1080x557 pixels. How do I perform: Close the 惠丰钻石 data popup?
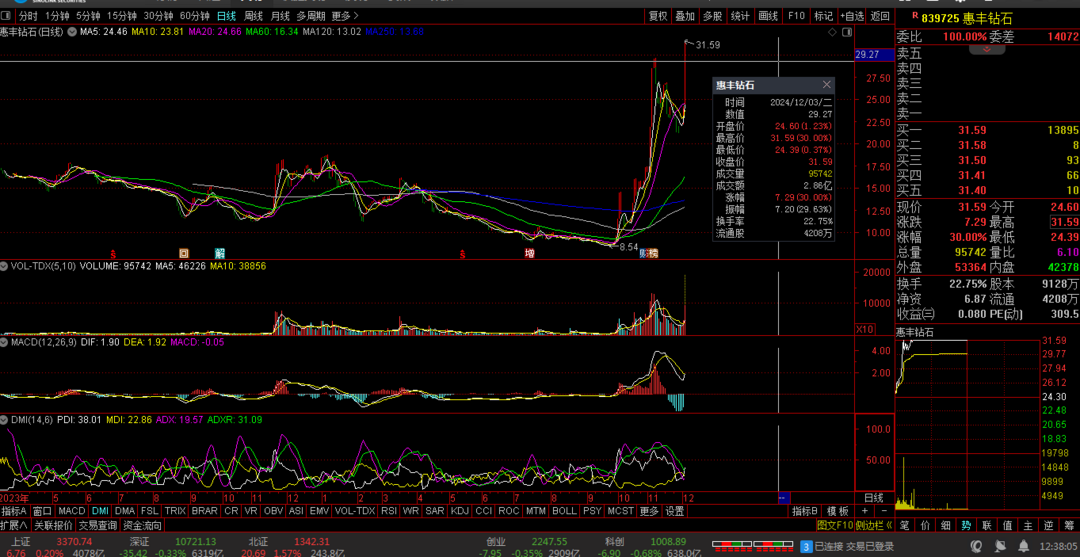point(827,85)
